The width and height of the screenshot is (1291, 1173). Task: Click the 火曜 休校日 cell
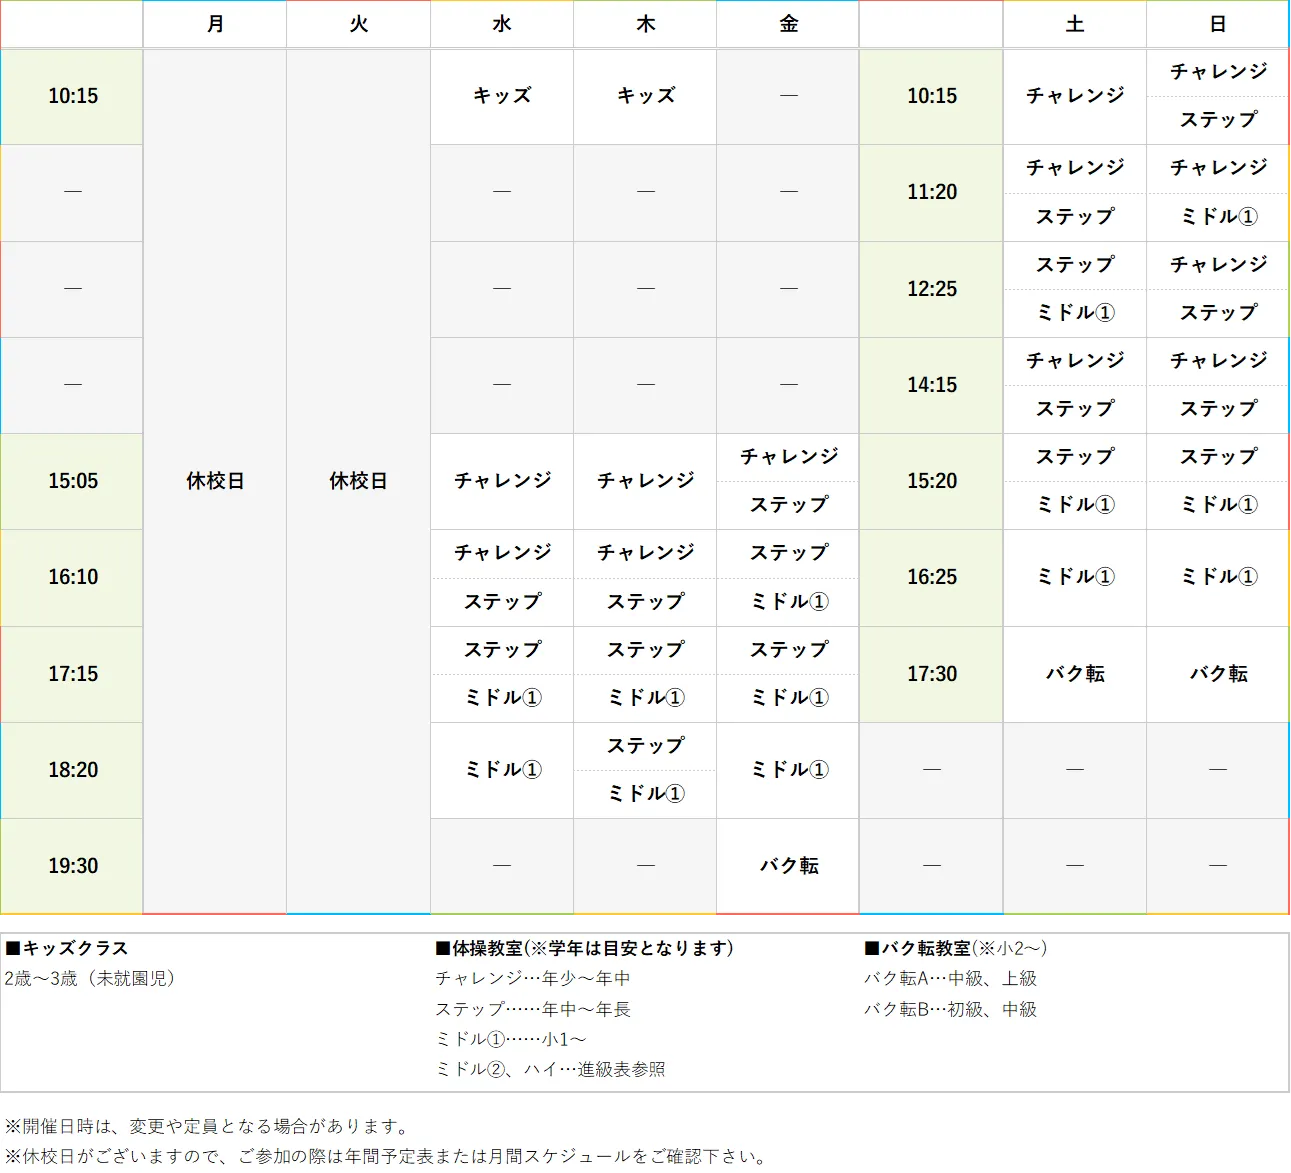(x=357, y=481)
